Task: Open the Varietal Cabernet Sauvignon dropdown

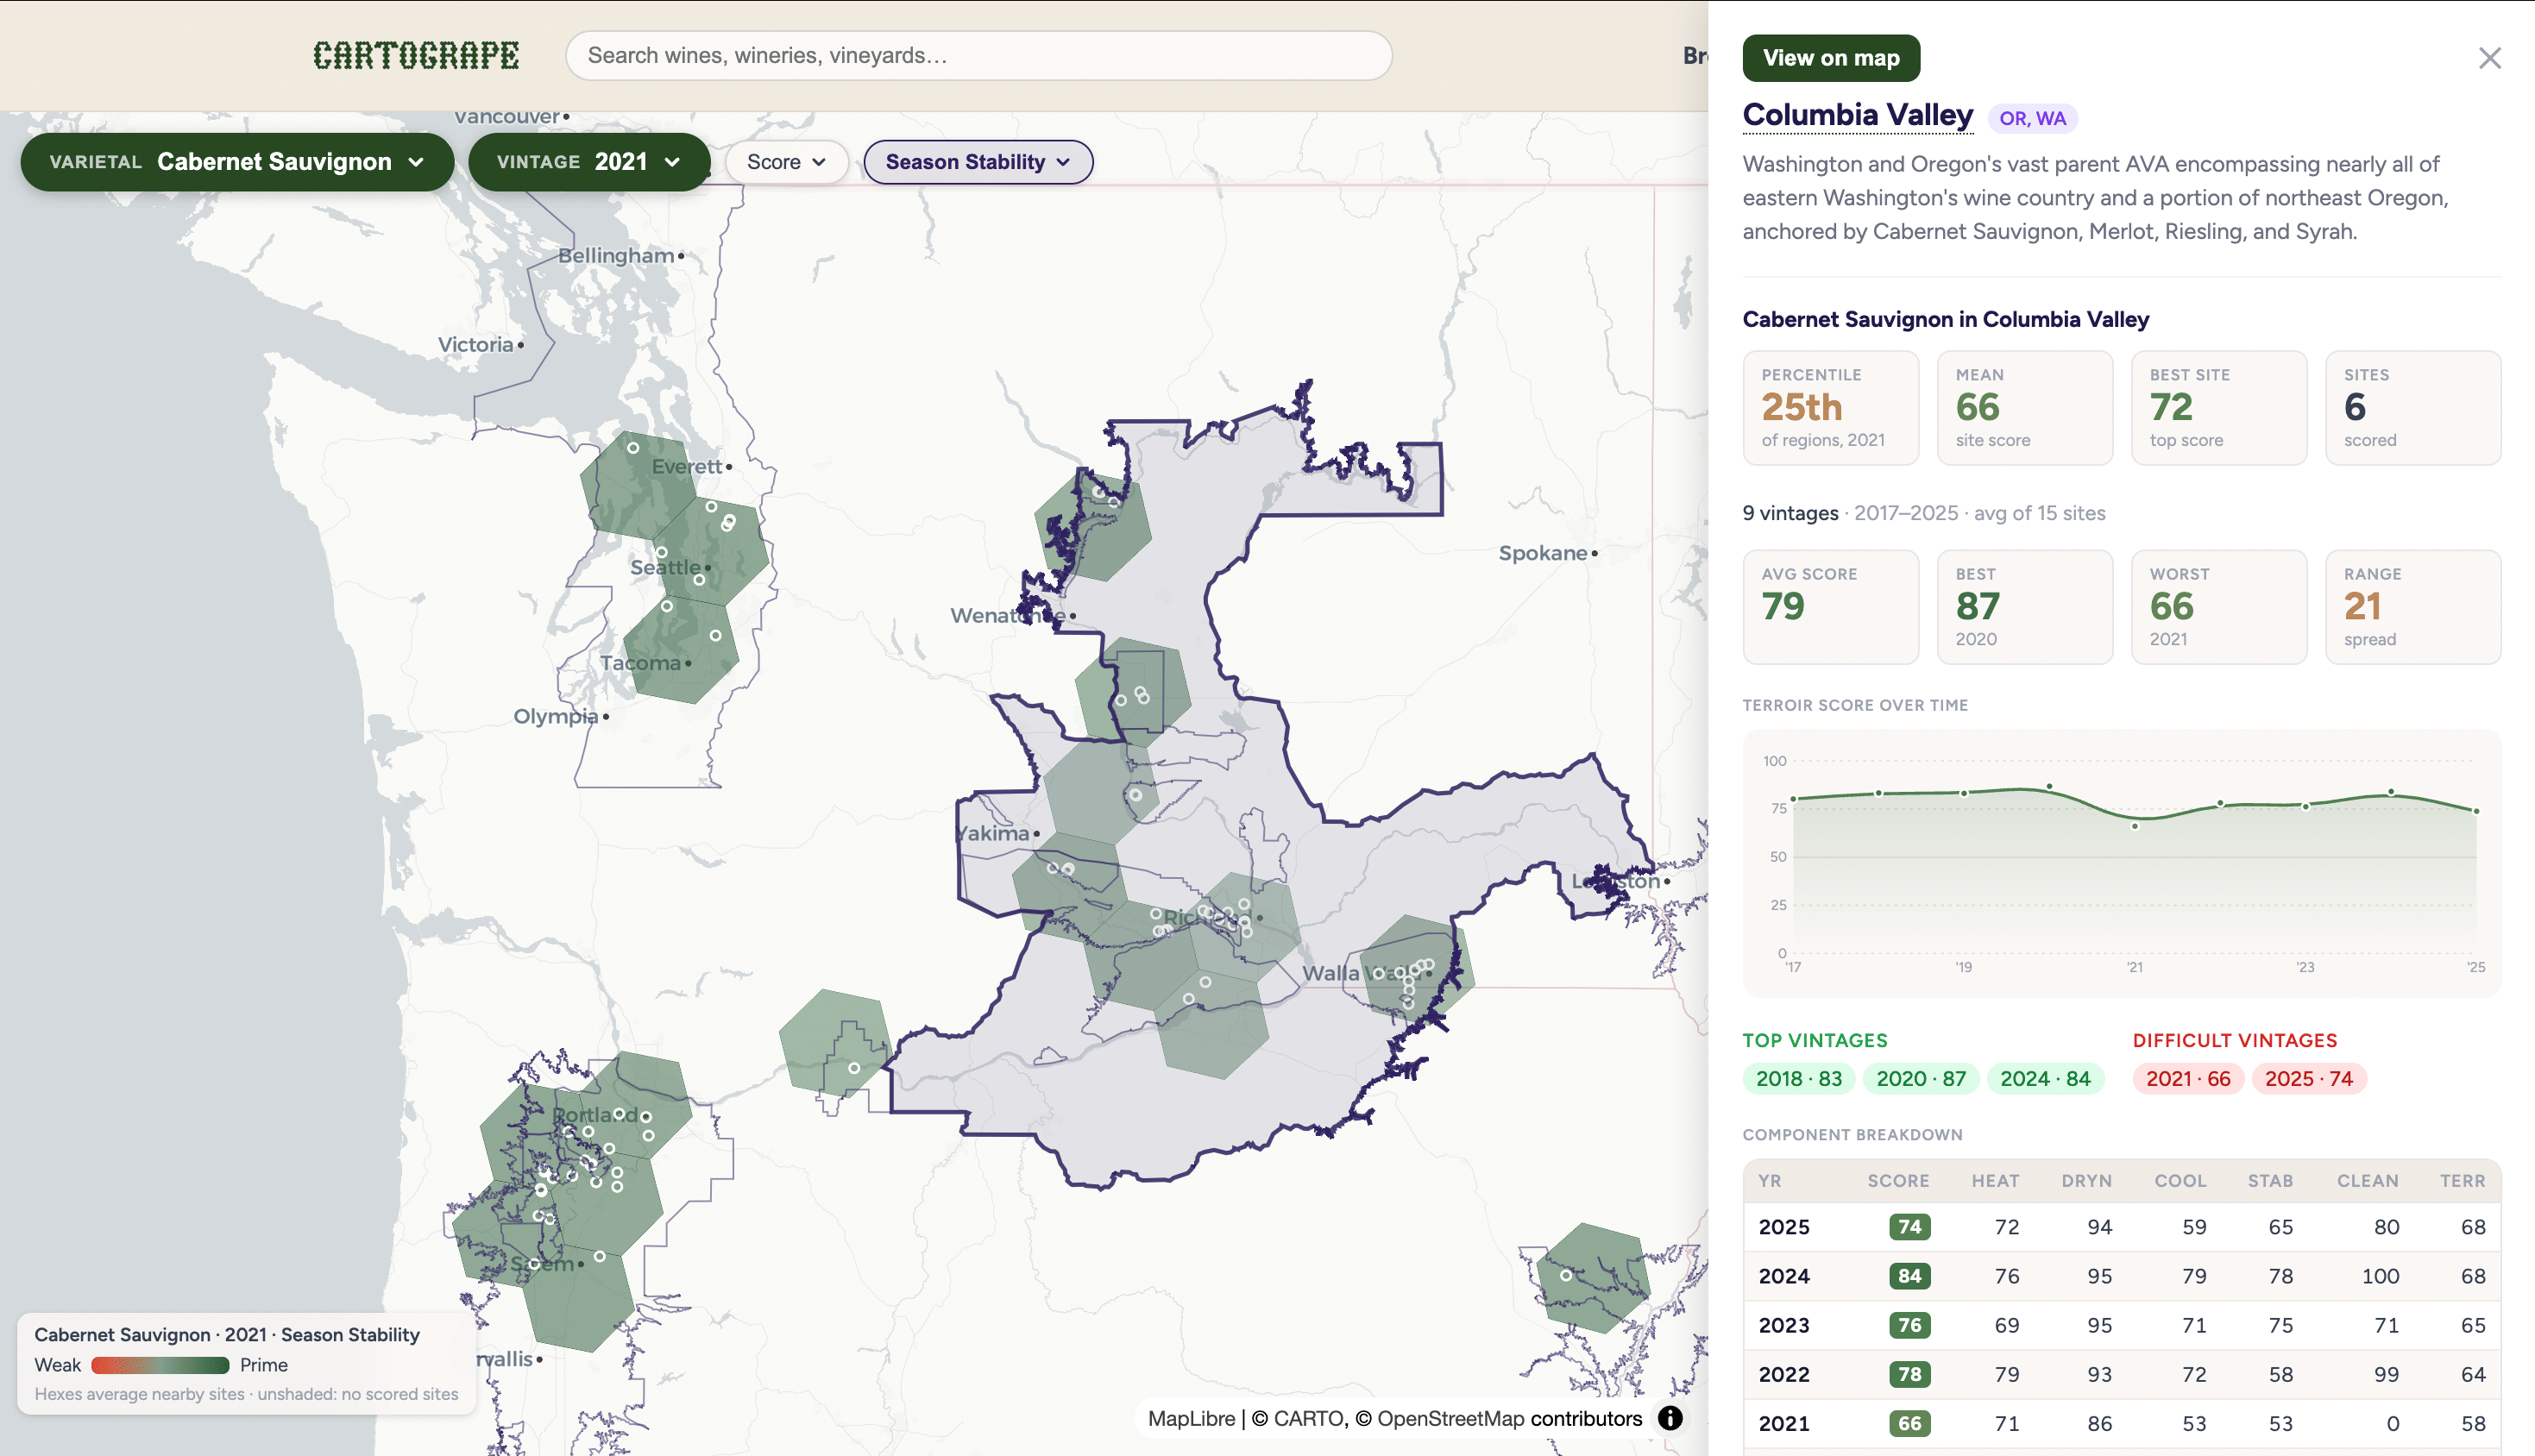Action: [237, 162]
